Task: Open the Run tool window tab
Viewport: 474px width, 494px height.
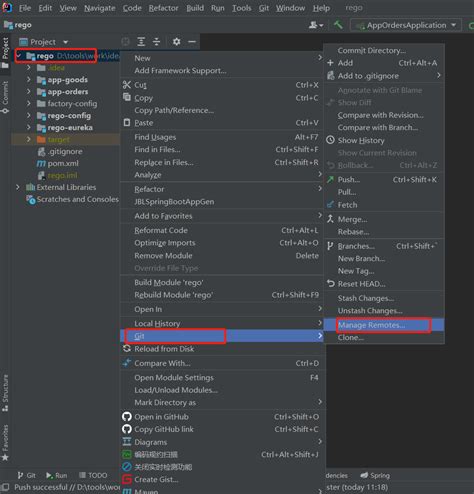Action: click(x=57, y=475)
